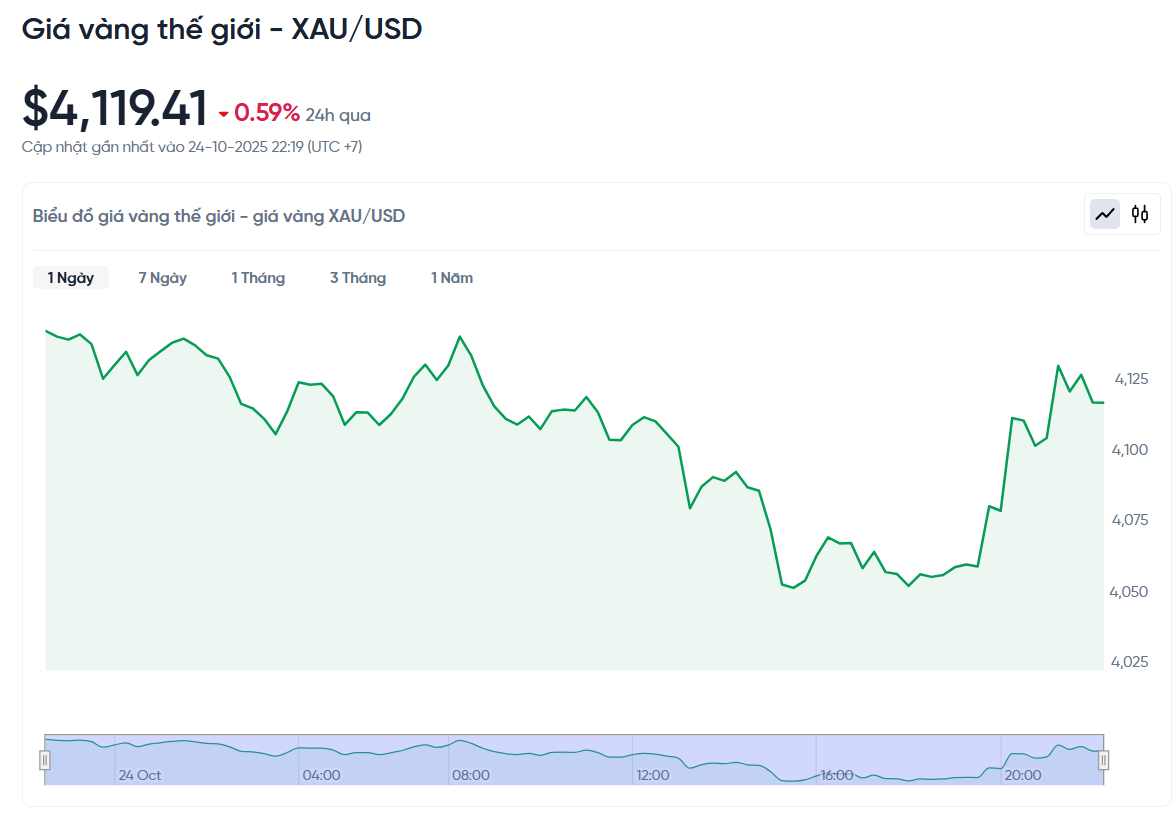The height and width of the screenshot is (816, 1176).
Task: Click the 24 Oct marker in navigator
Action: [x=139, y=775]
